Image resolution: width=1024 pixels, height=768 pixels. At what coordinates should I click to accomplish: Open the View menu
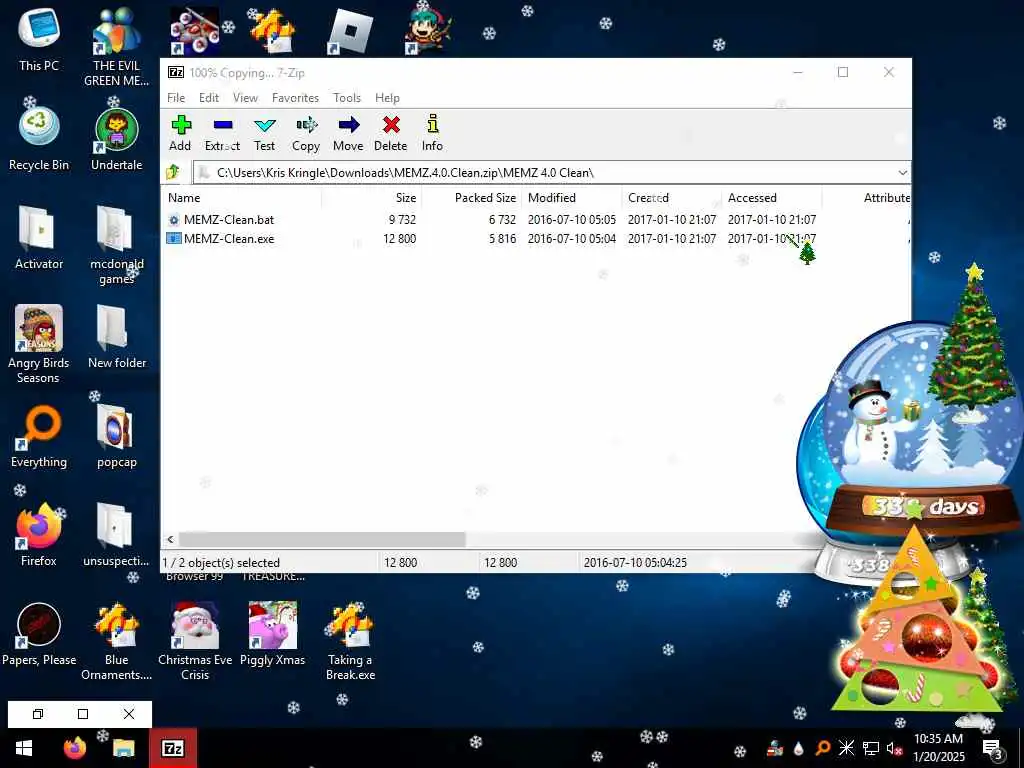(x=246, y=98)
